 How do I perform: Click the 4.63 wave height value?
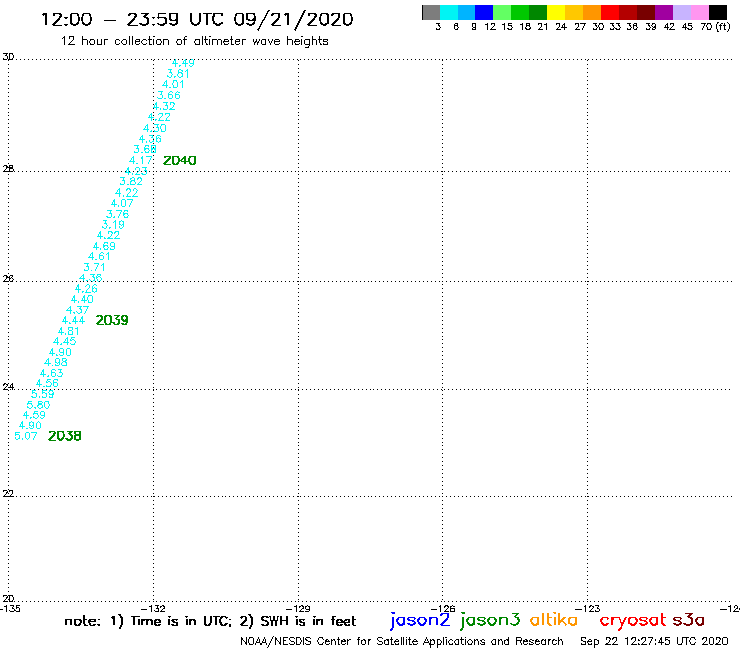pyautogui.click(x=51, y=373)
